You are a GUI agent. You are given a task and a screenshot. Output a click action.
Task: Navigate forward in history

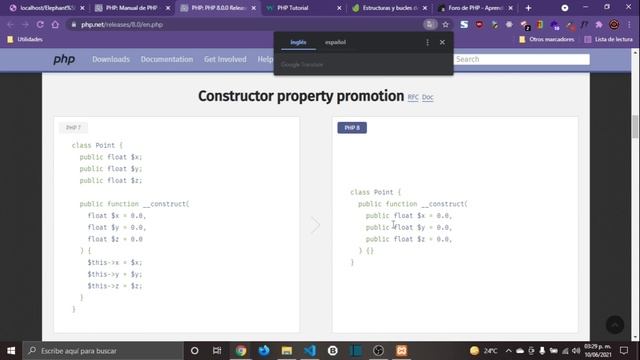(x=25, y=24)
